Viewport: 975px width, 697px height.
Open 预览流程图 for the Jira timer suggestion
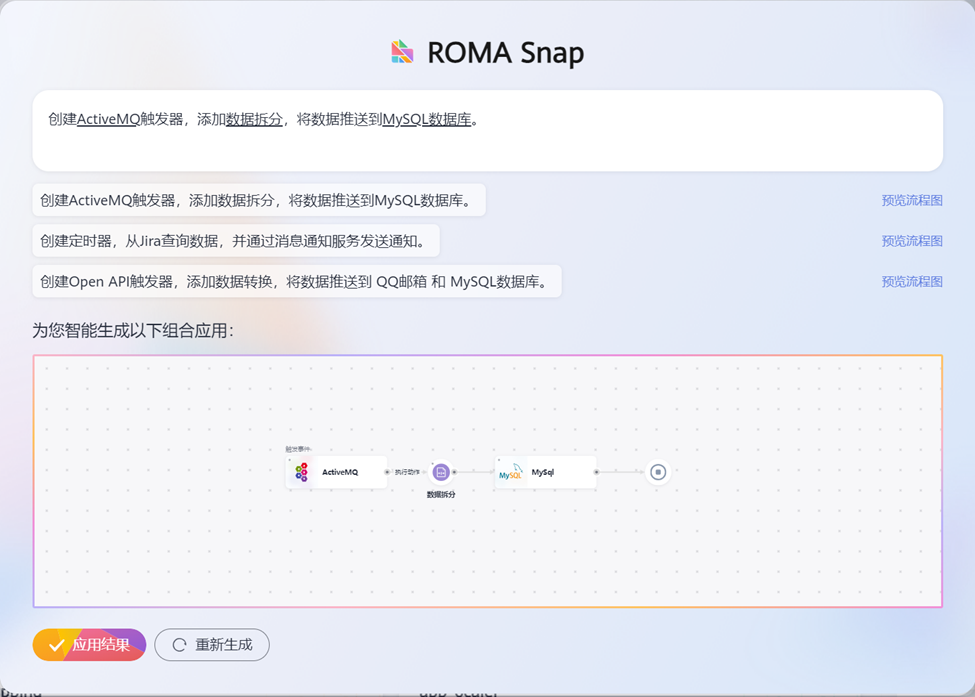point(912,241)
